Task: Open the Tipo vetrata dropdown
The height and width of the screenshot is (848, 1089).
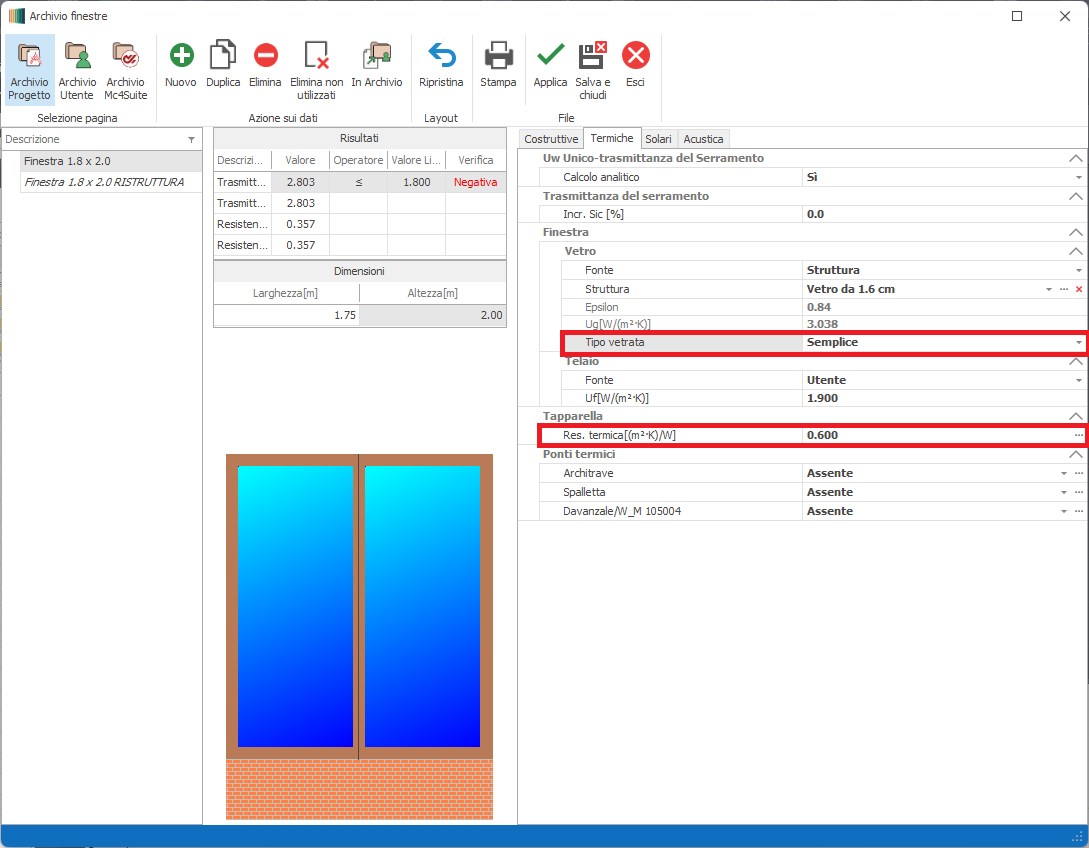Action: (1079, 342)
